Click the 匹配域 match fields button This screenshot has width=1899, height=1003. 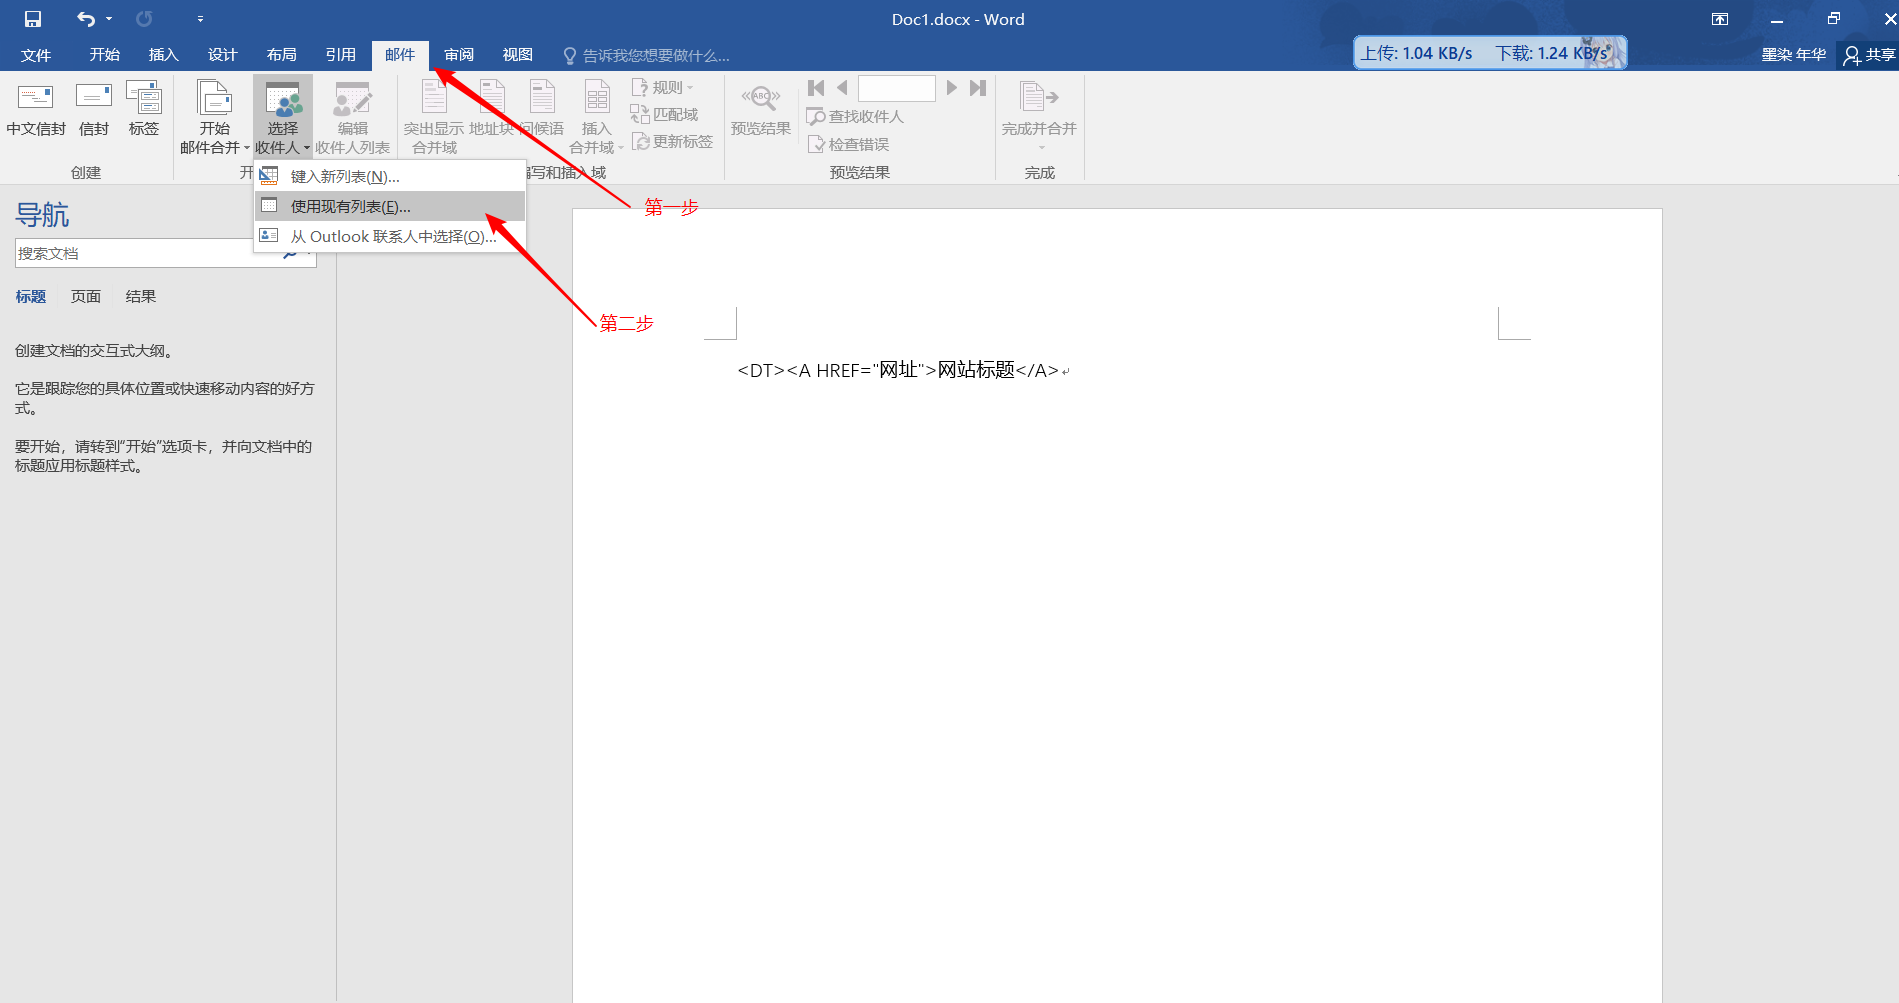664,114
